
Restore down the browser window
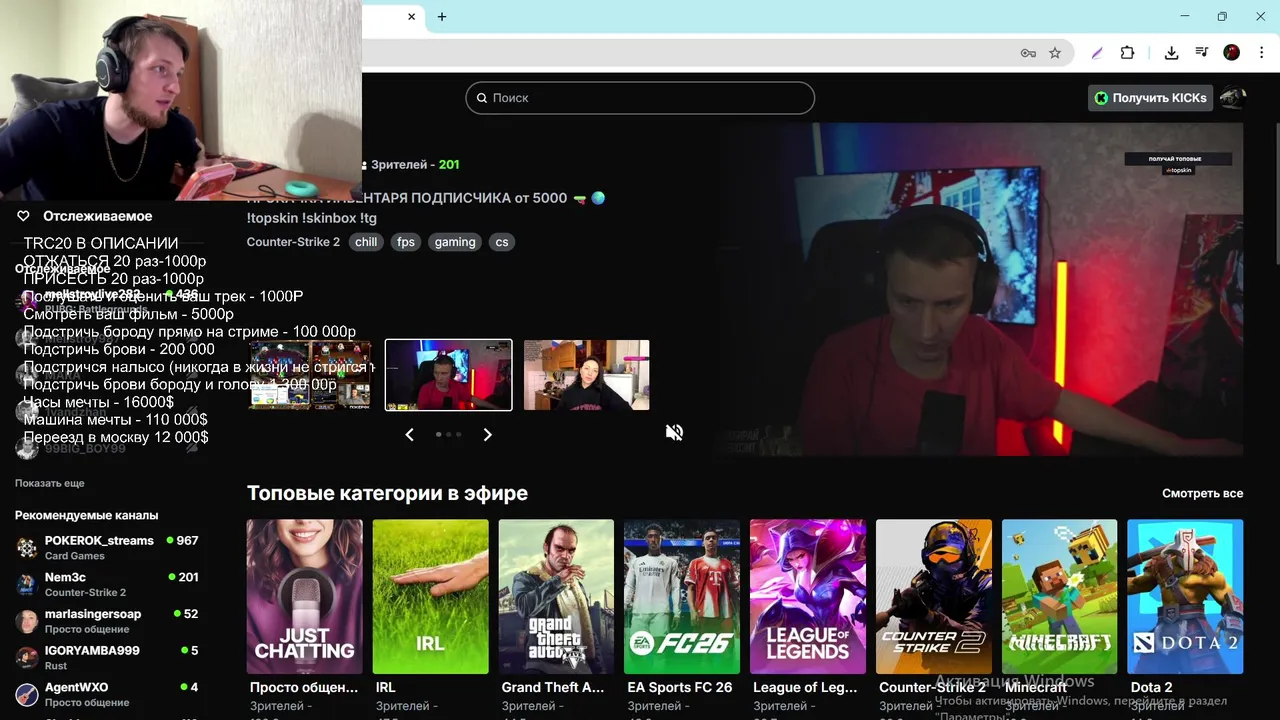pyautogui.click(x=1222, y=16)
